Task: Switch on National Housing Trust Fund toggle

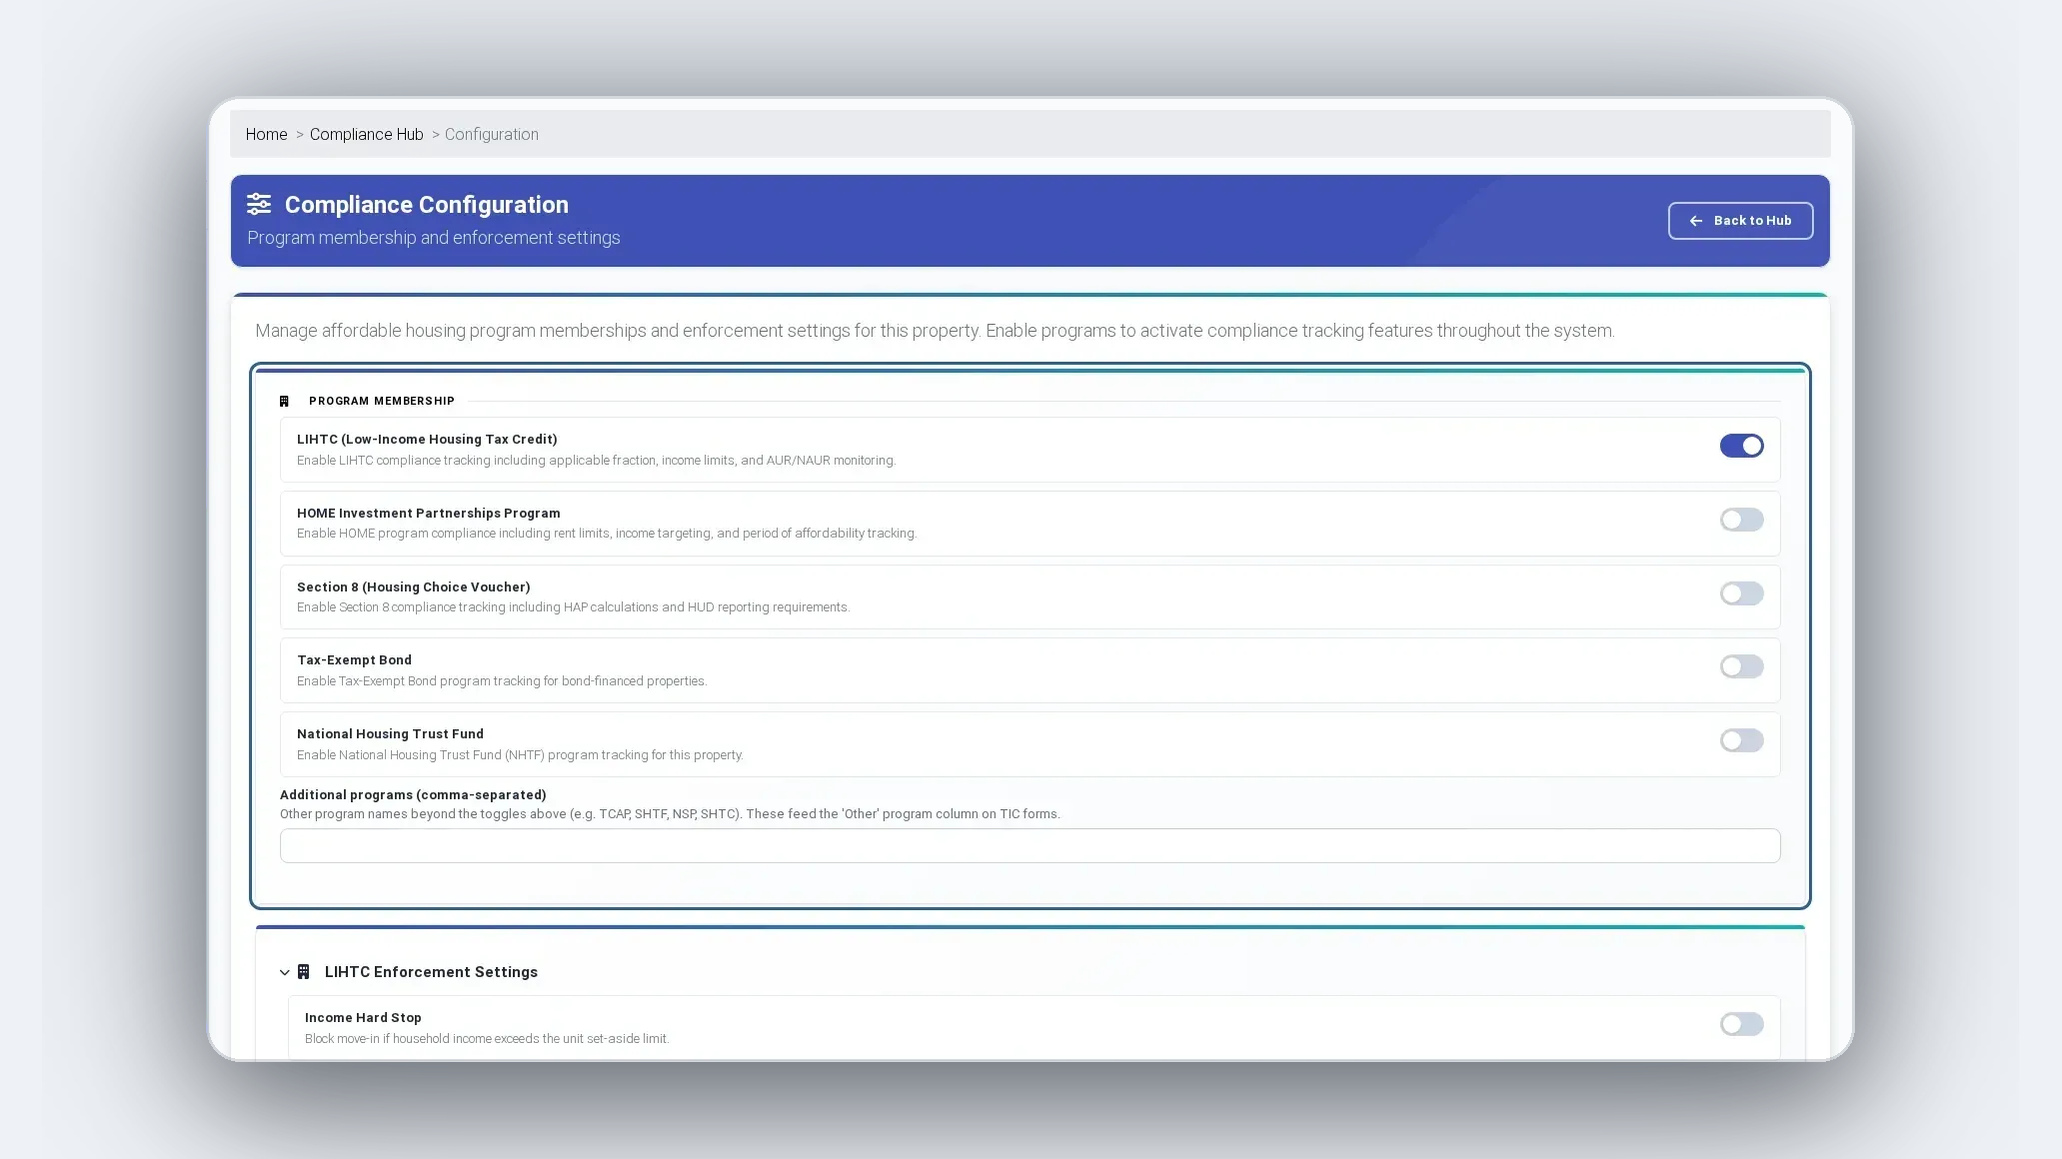Action: [x=1741, y=741]
